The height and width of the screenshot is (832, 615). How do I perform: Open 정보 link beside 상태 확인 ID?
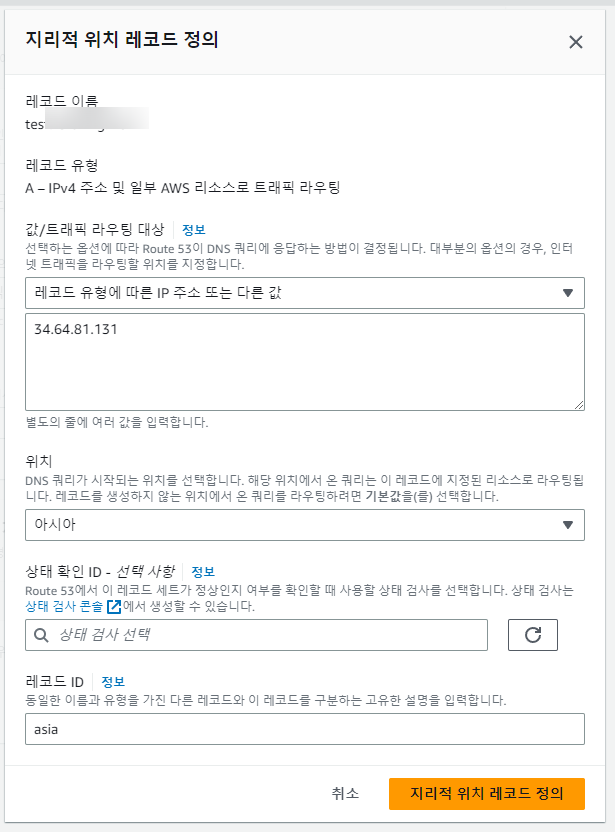[x=203, y=571]
